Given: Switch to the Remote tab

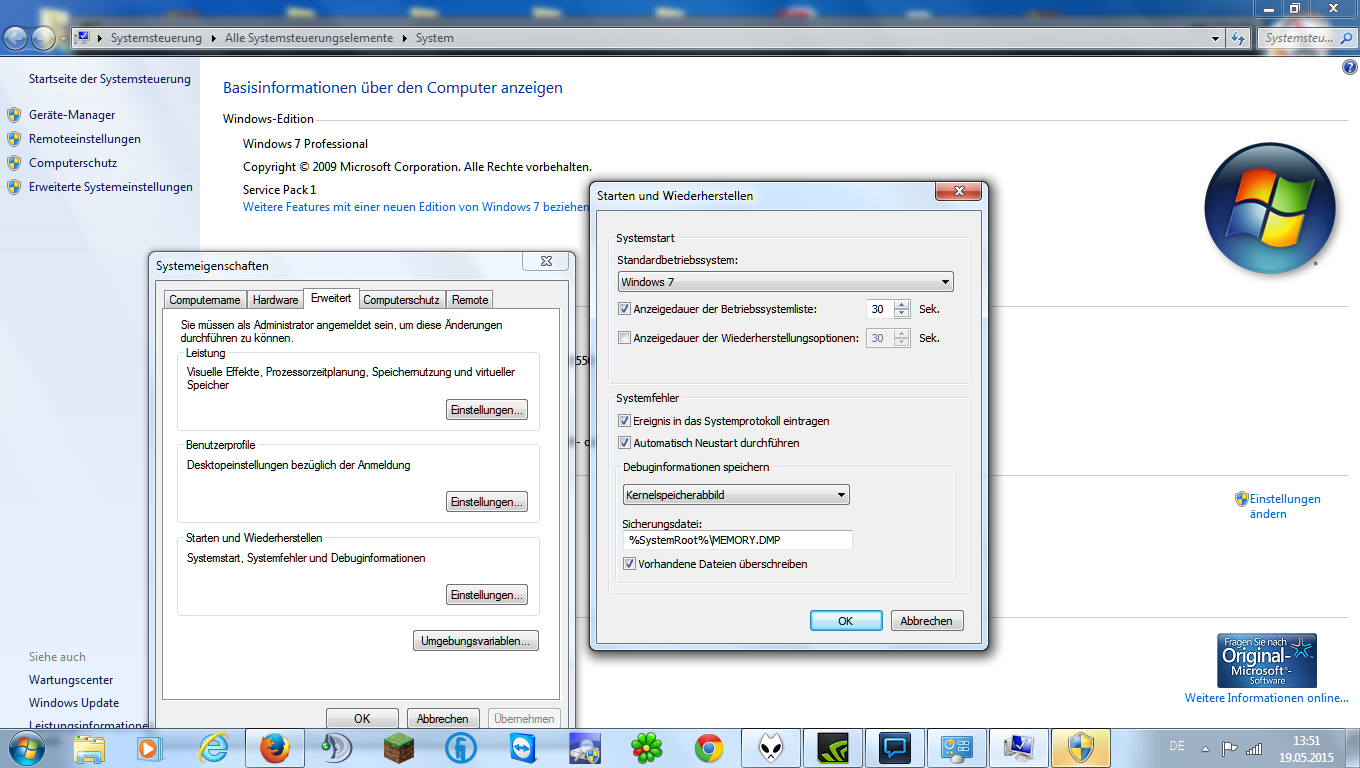Looking at the screenshot, I should coord(470,300).
